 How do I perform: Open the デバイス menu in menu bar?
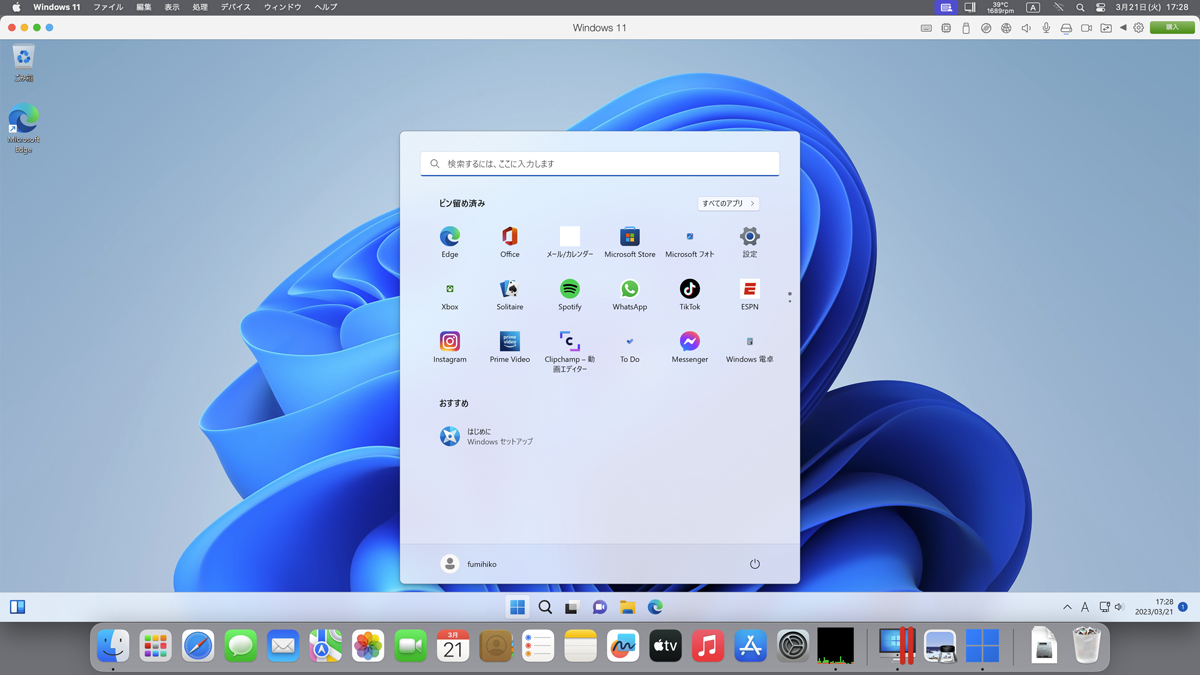click(x=236, y=7)
